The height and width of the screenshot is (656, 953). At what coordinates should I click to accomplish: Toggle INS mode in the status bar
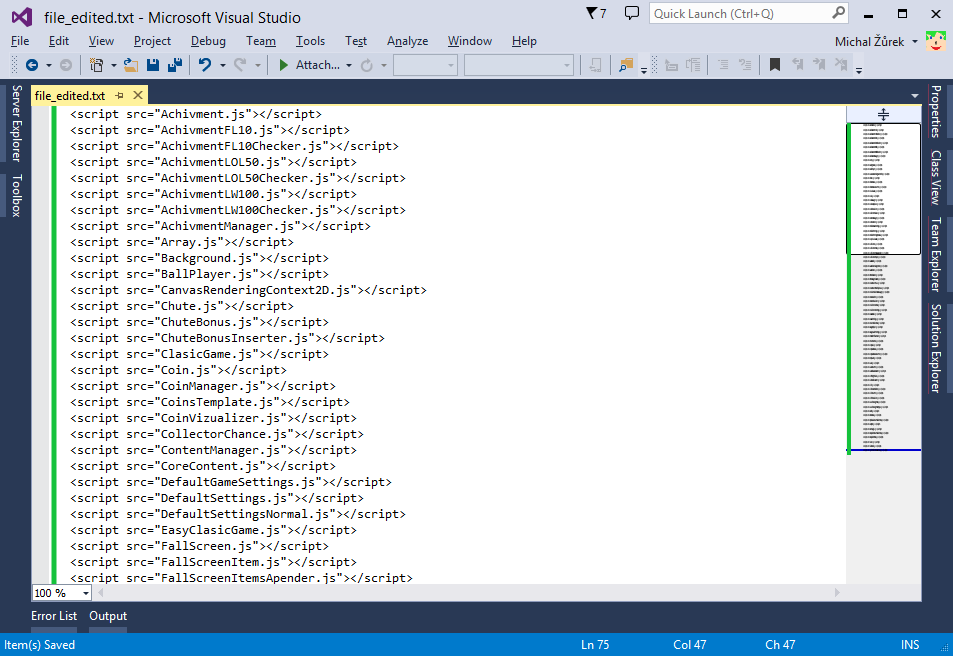909,644
